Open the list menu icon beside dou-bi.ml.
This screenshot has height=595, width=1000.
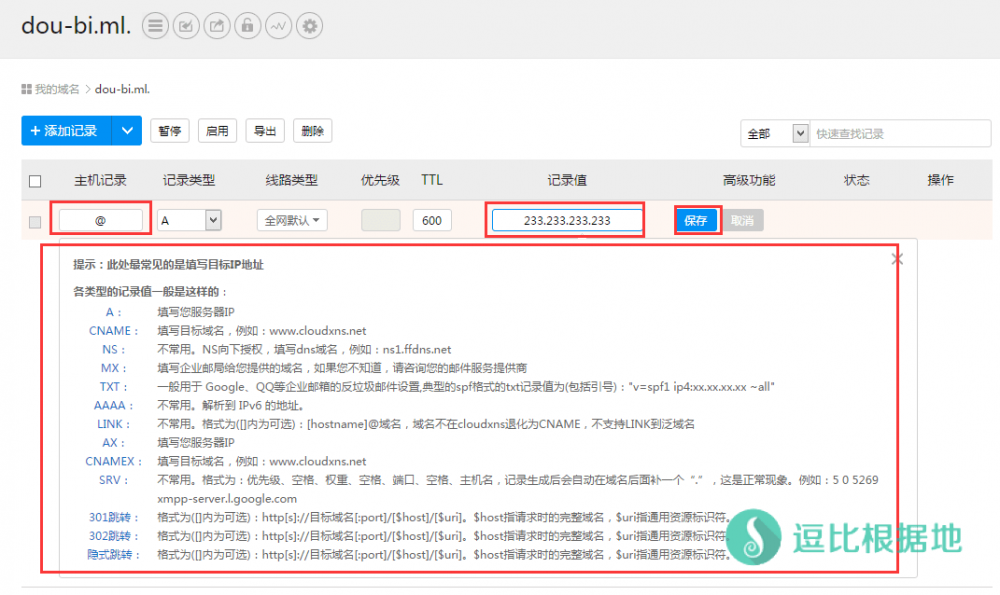(154, 26)
